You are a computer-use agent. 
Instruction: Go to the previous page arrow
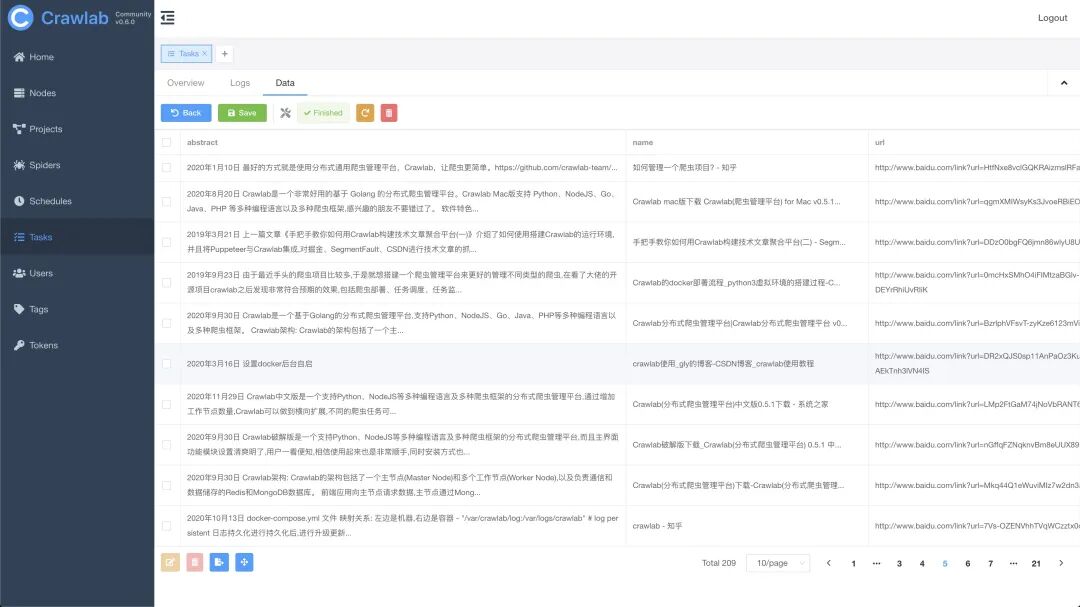point(829,563)
